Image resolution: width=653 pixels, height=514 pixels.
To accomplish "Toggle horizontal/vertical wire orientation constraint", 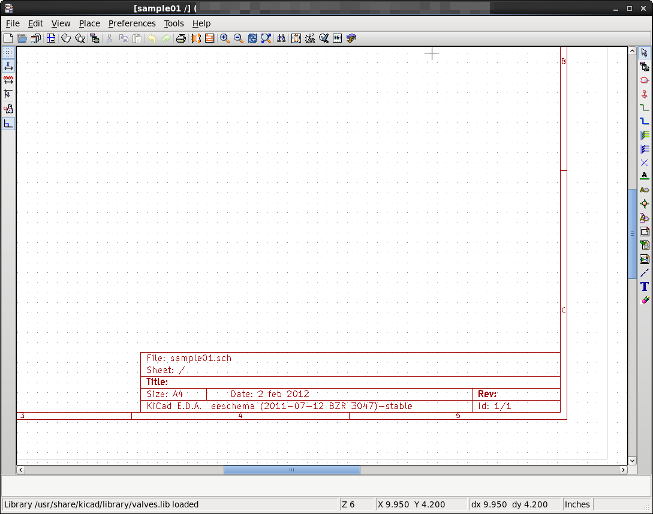I will 8,124.
